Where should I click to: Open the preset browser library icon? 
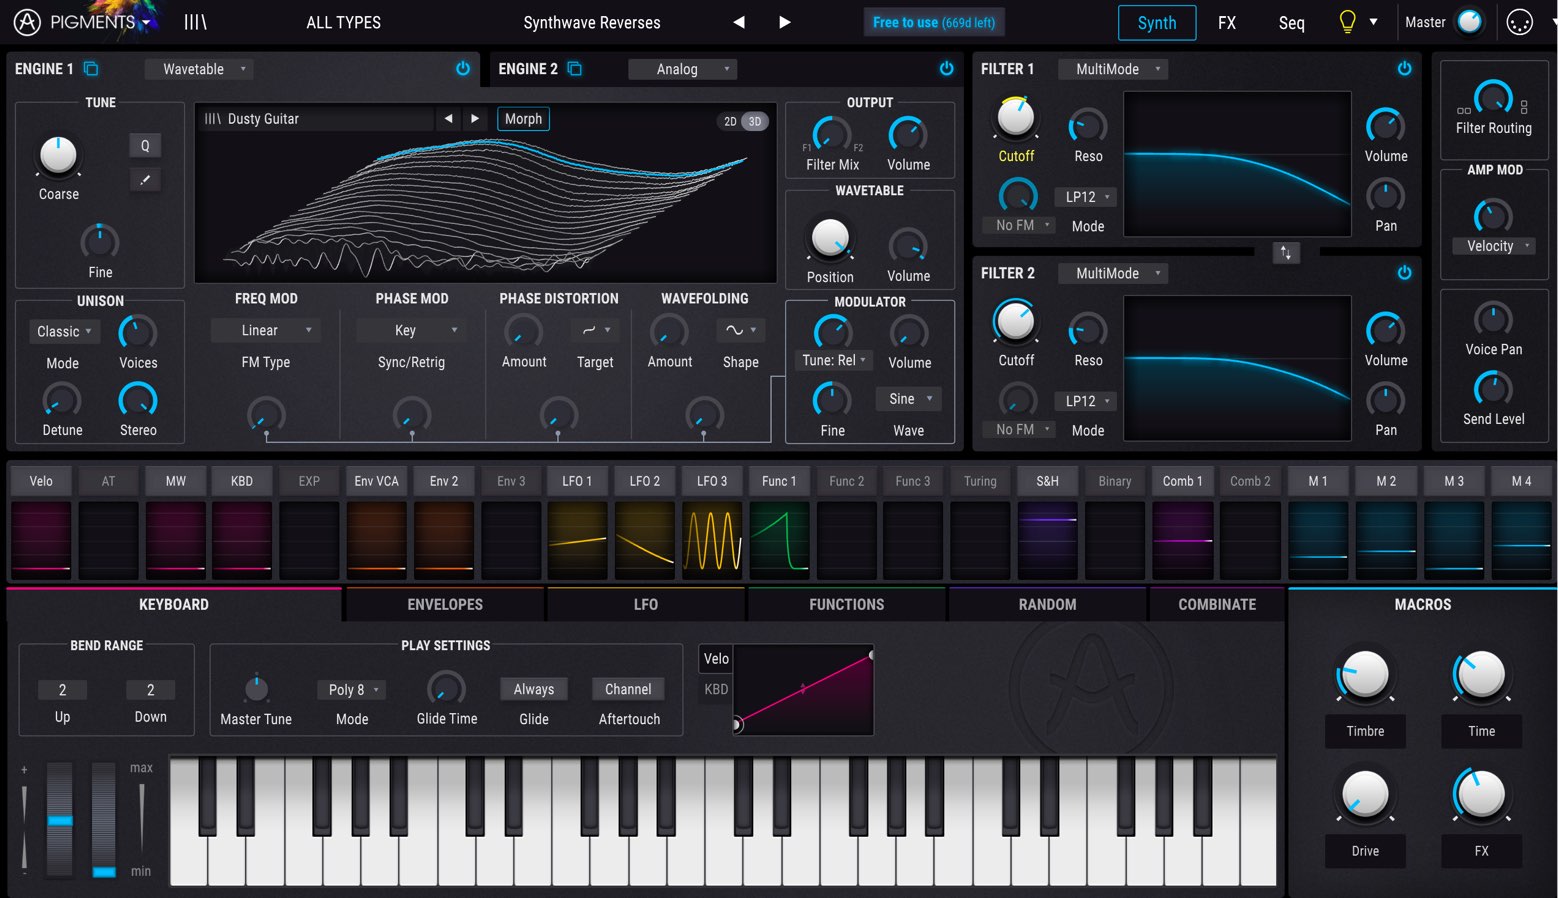pos(195,22)
